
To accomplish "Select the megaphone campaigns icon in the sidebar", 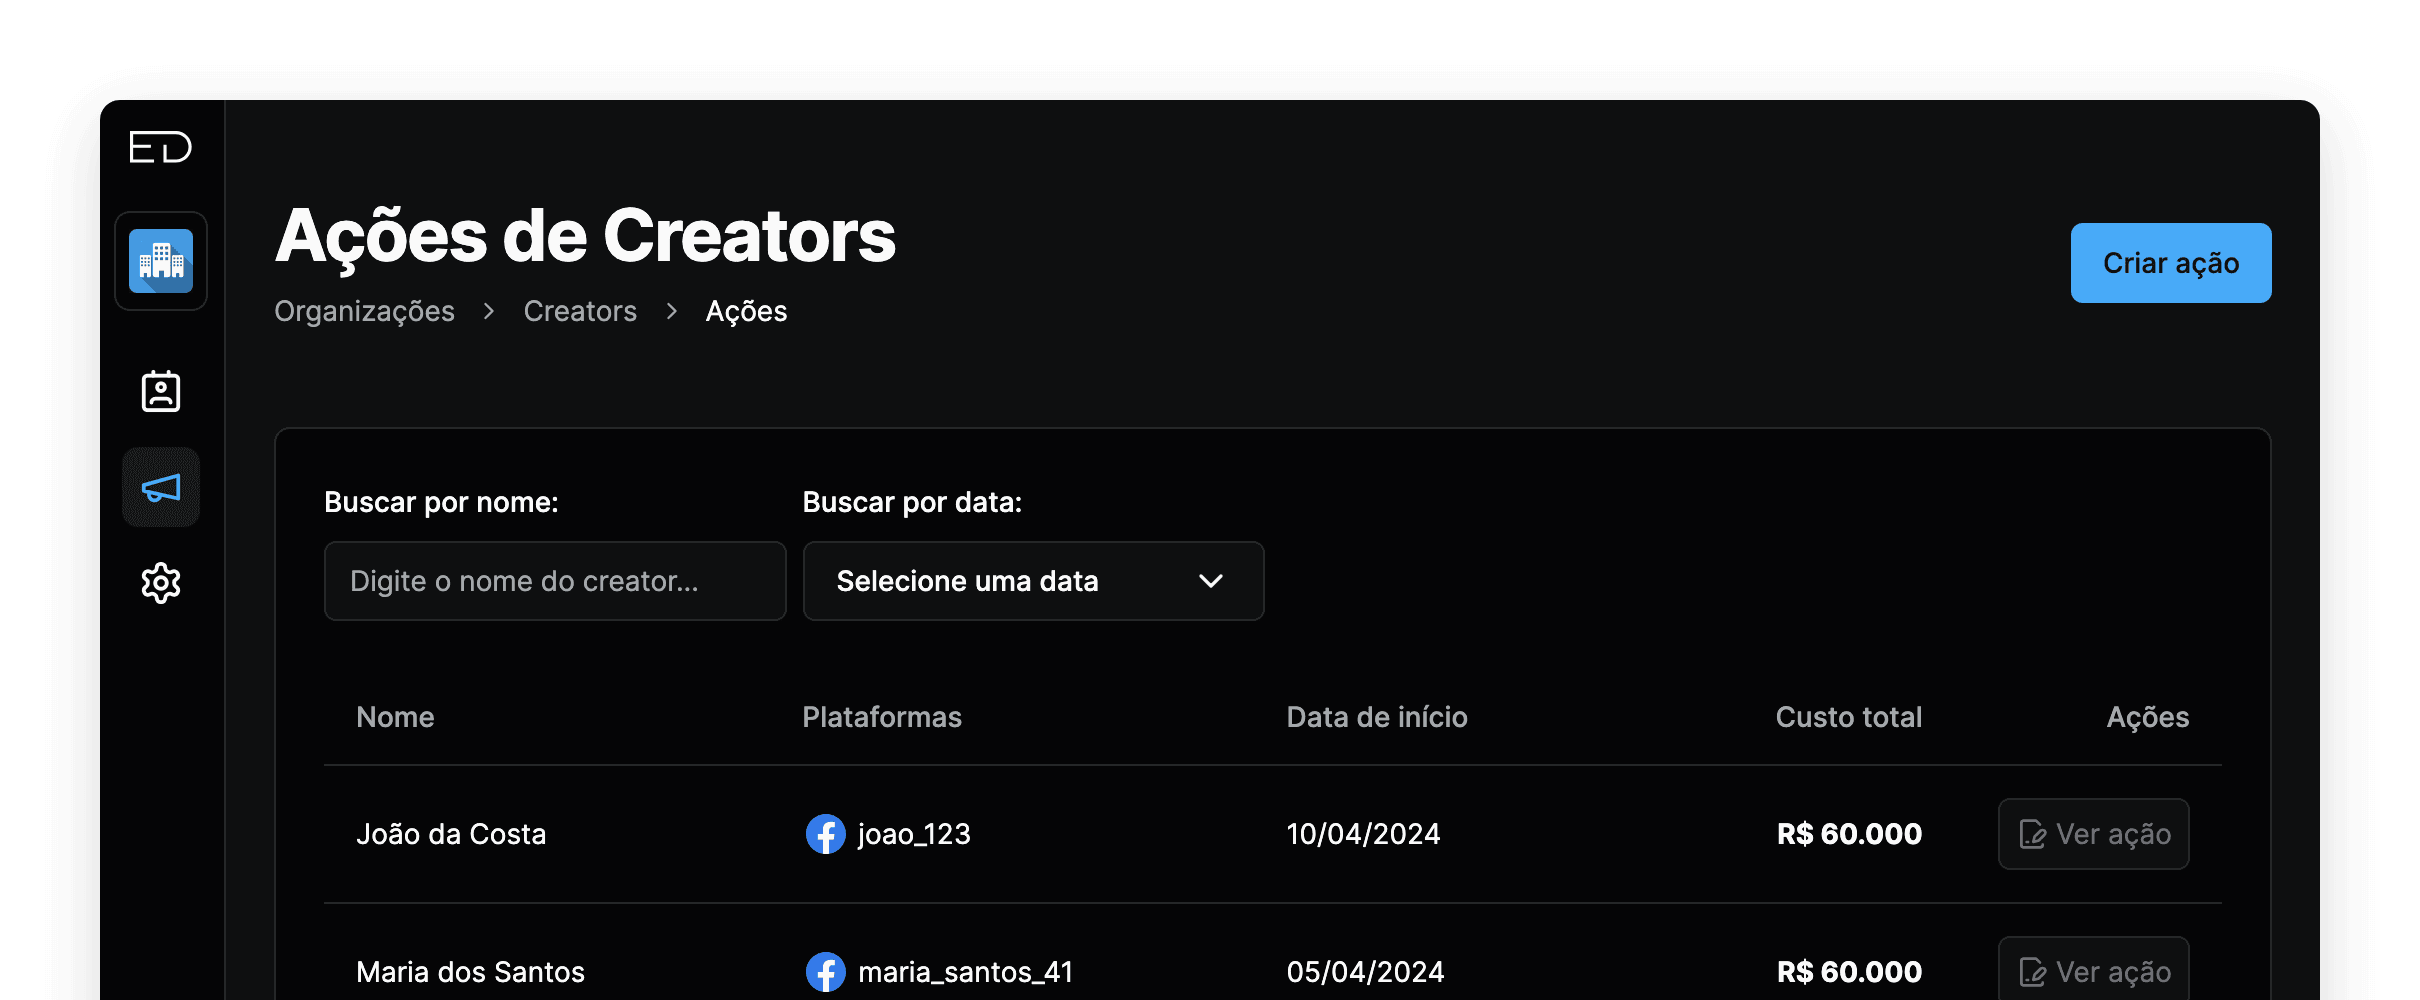I will (x=160, y=487).
